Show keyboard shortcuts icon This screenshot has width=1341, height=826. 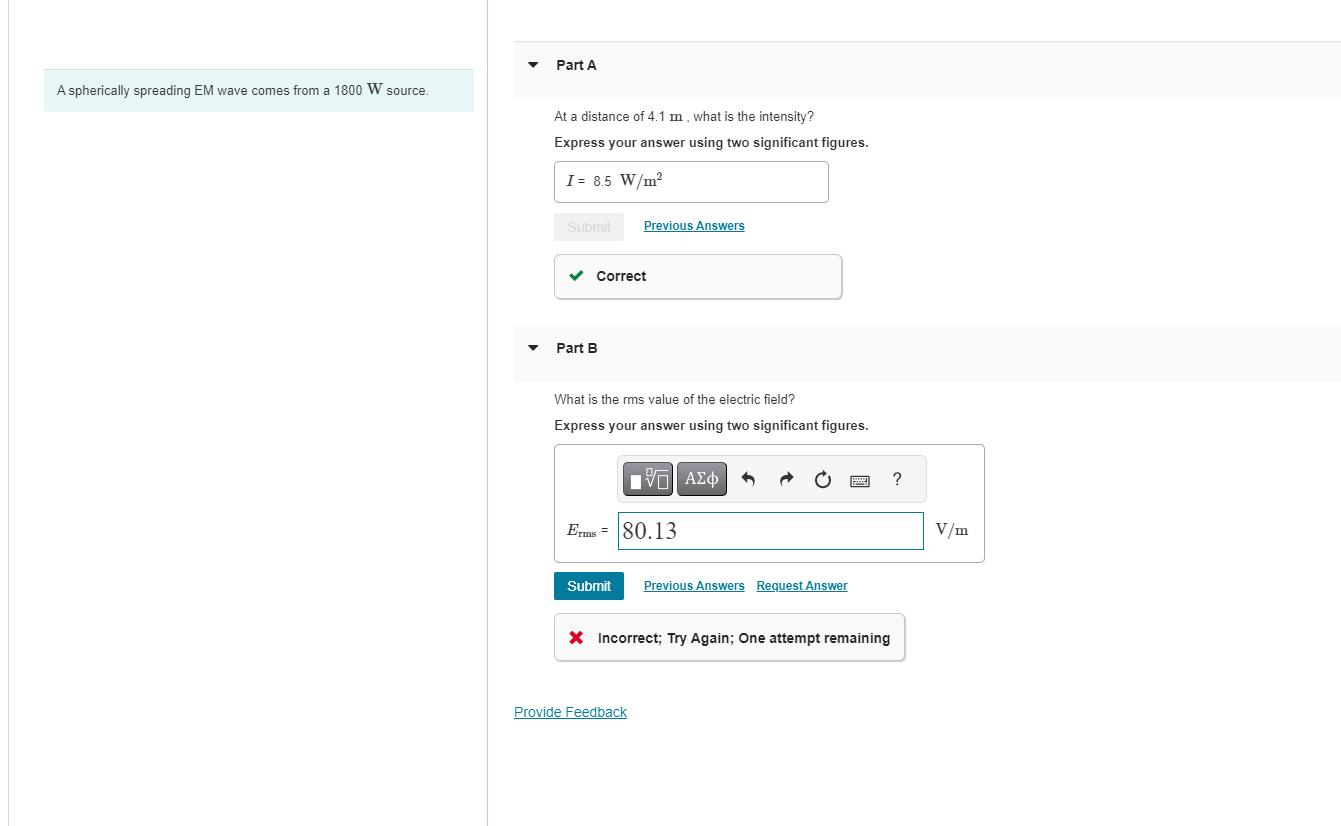click(x=859, y=481)
